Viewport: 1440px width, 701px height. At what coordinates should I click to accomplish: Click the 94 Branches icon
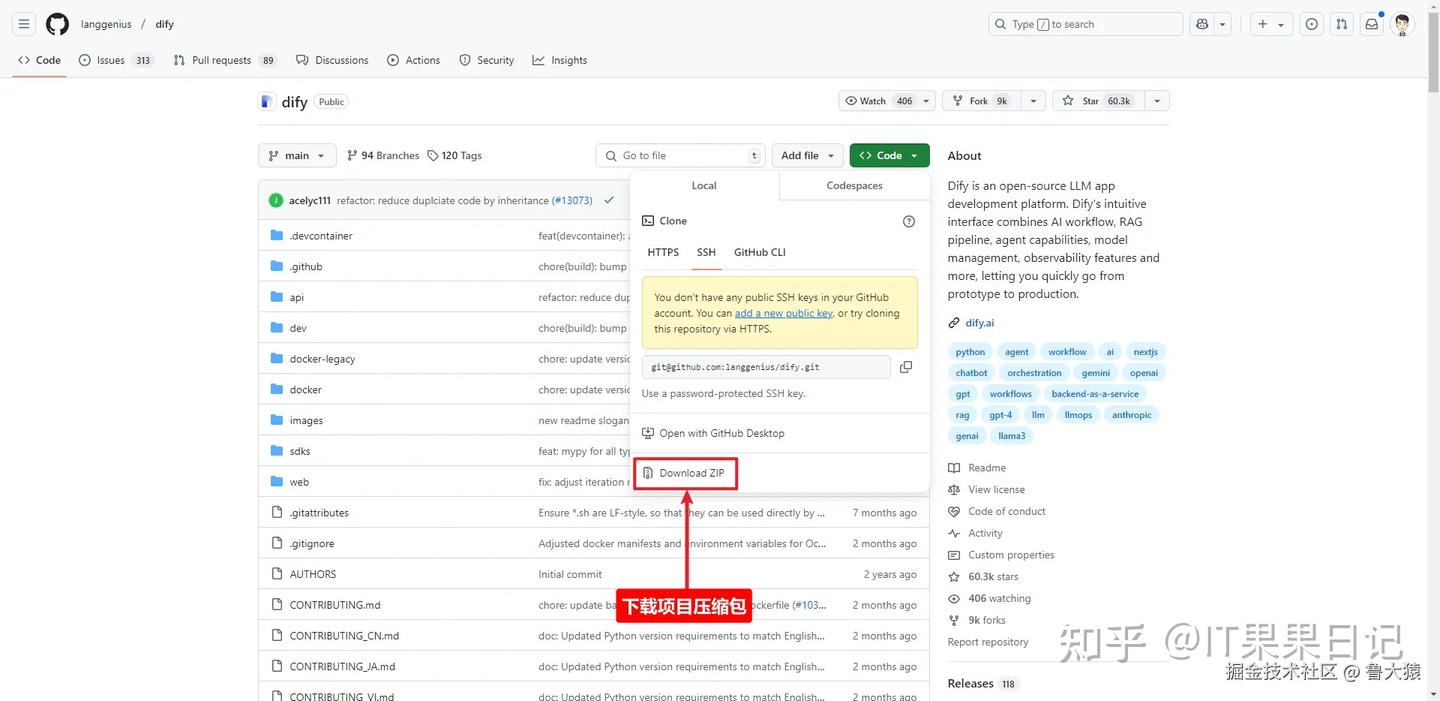pyautogui.click(x=352, y=155)
